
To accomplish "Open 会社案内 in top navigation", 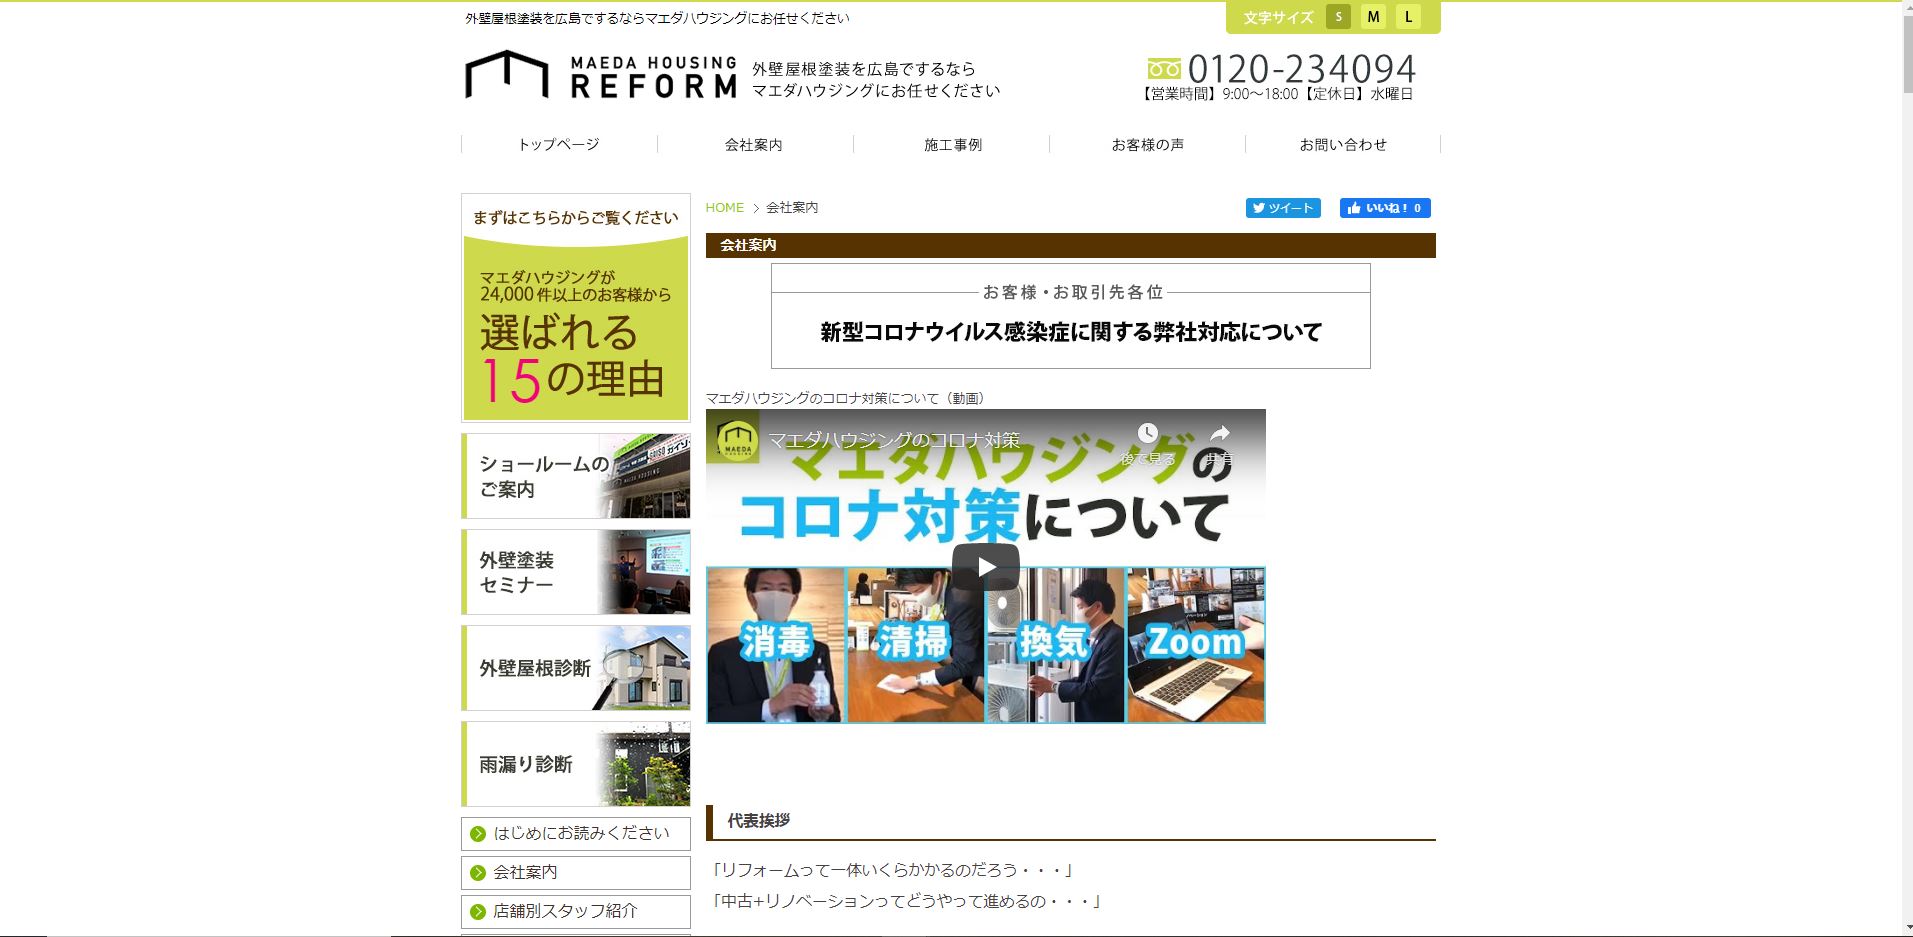I will [x=754, y=145].
